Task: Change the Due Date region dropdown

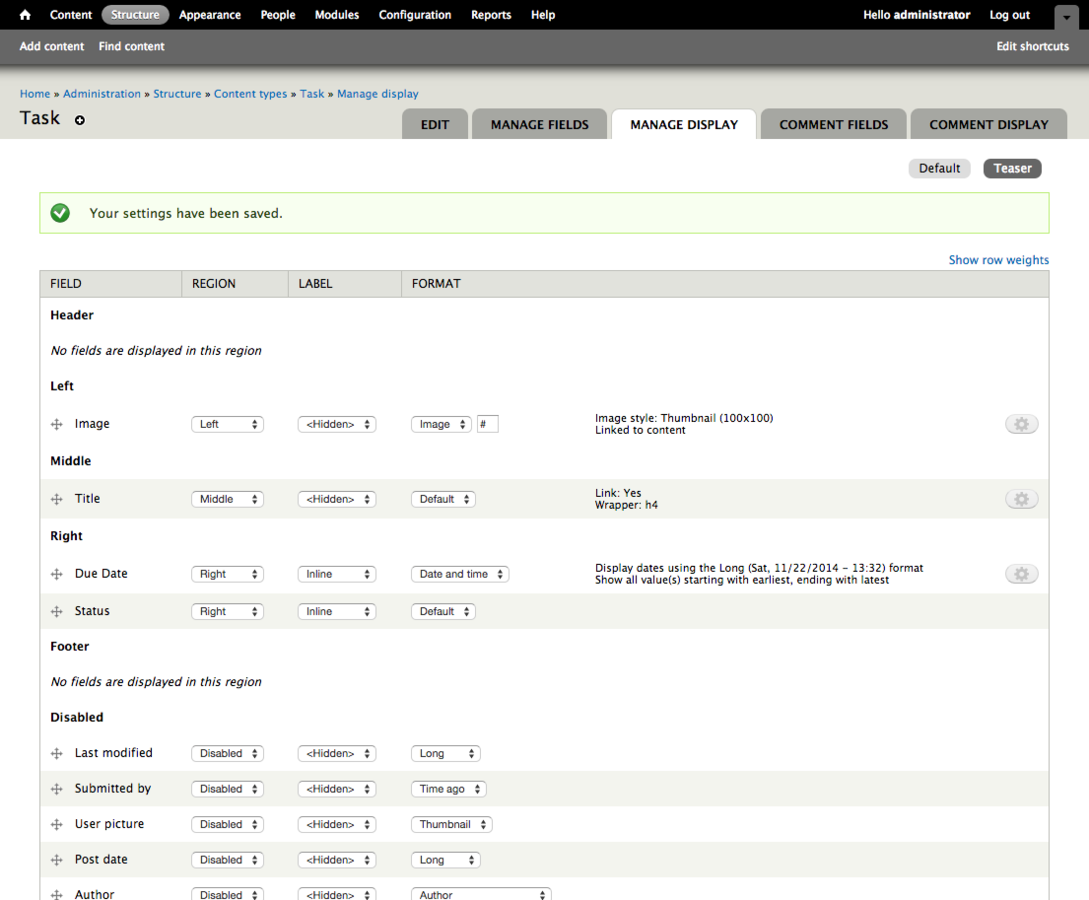Action: (227, 574)
